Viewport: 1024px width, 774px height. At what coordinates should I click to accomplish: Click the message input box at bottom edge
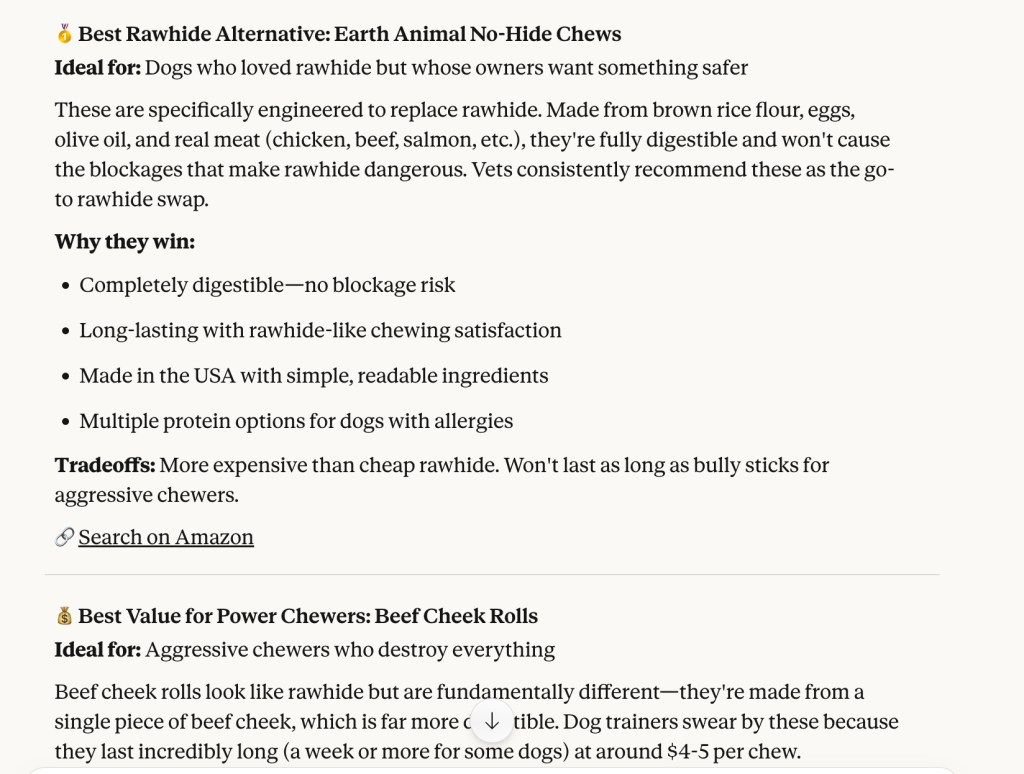pos(491,770)
